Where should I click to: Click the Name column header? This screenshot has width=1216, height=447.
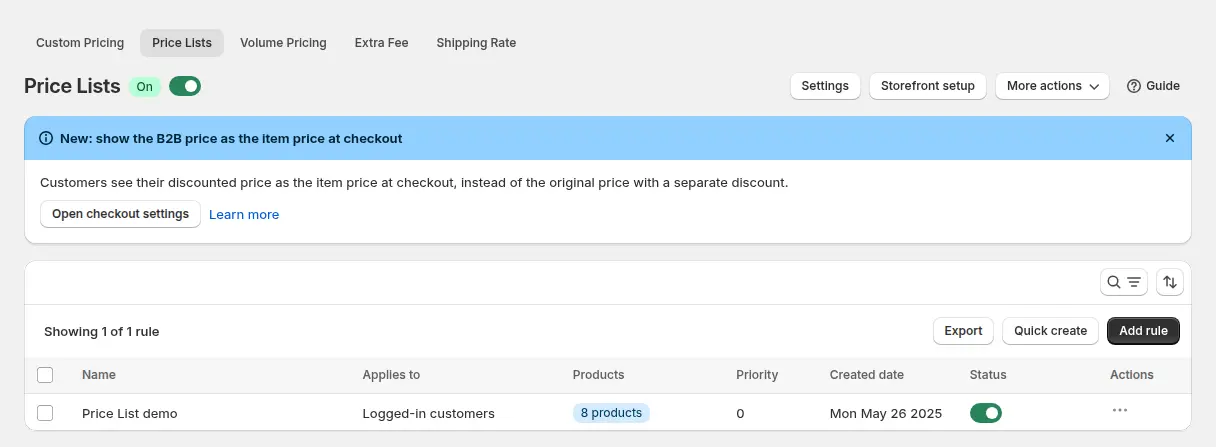pyautogui.click(x=99, y=375)
